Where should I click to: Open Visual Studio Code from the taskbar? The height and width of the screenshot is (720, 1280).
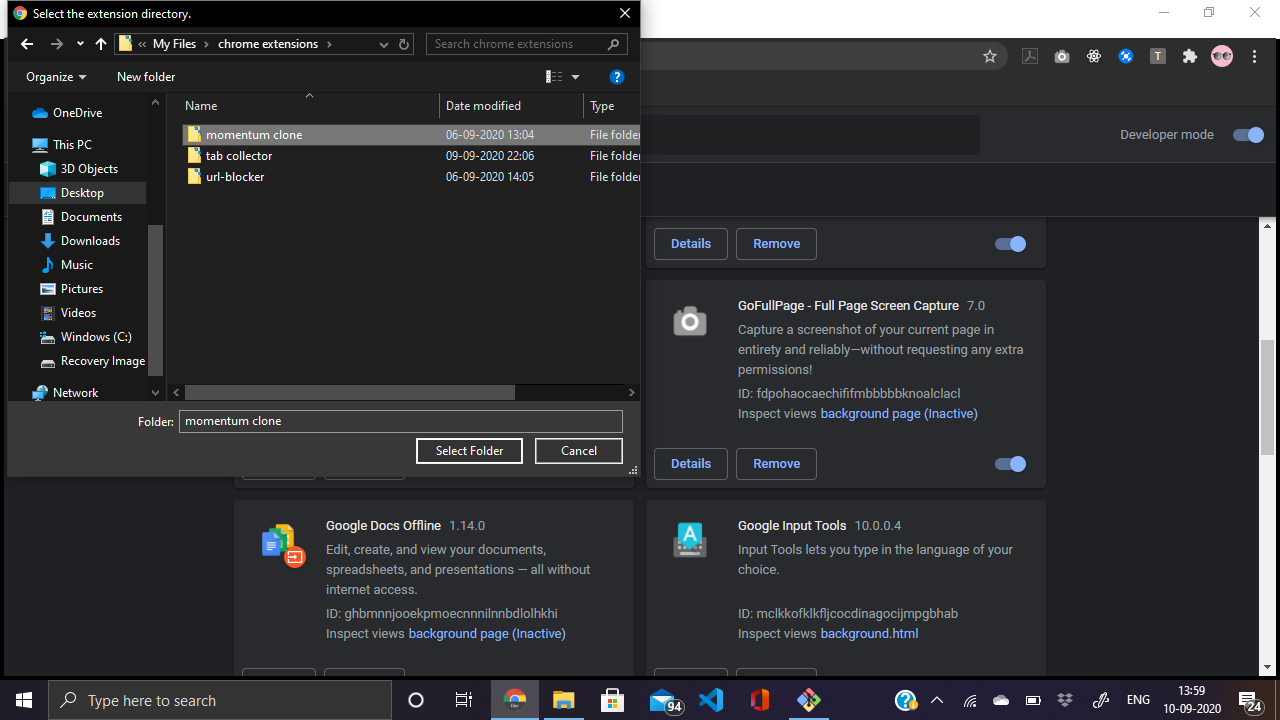tap(711, 700)
